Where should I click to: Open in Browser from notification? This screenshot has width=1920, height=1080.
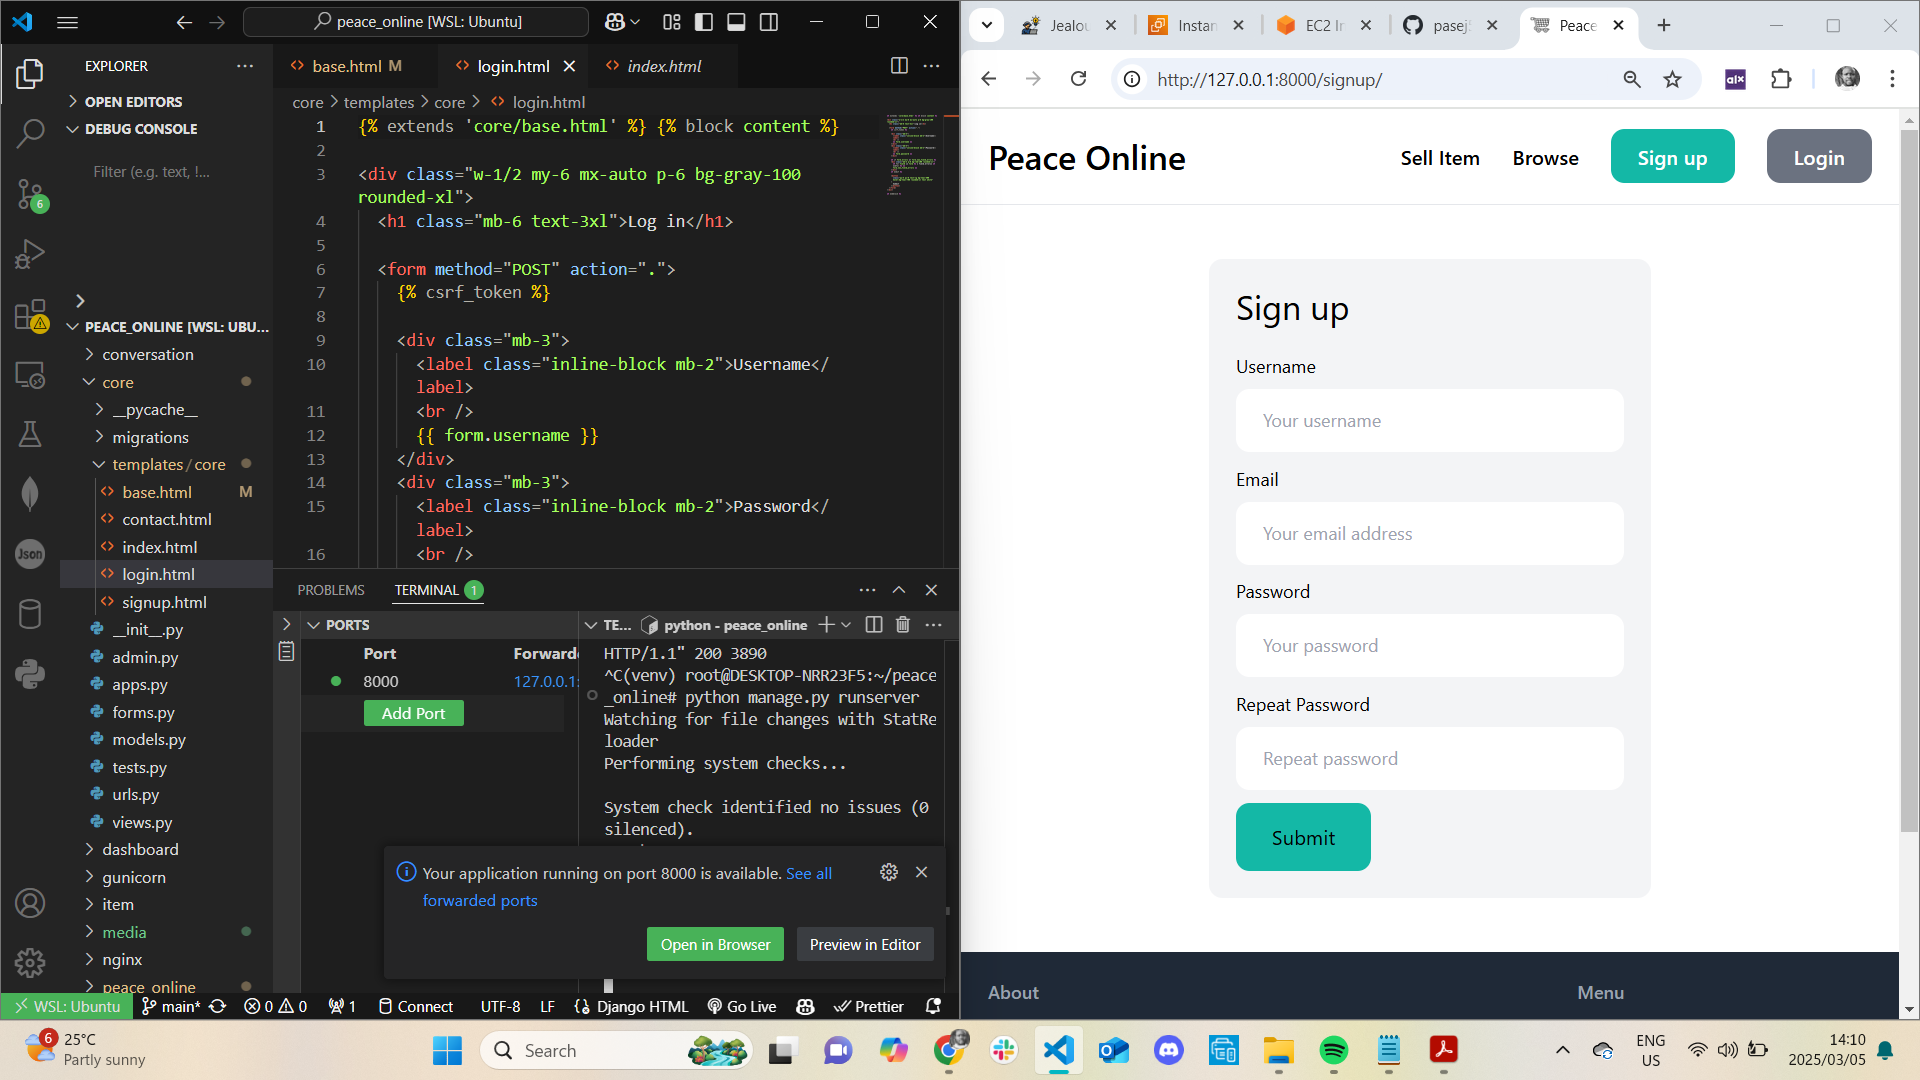(716, 944)
